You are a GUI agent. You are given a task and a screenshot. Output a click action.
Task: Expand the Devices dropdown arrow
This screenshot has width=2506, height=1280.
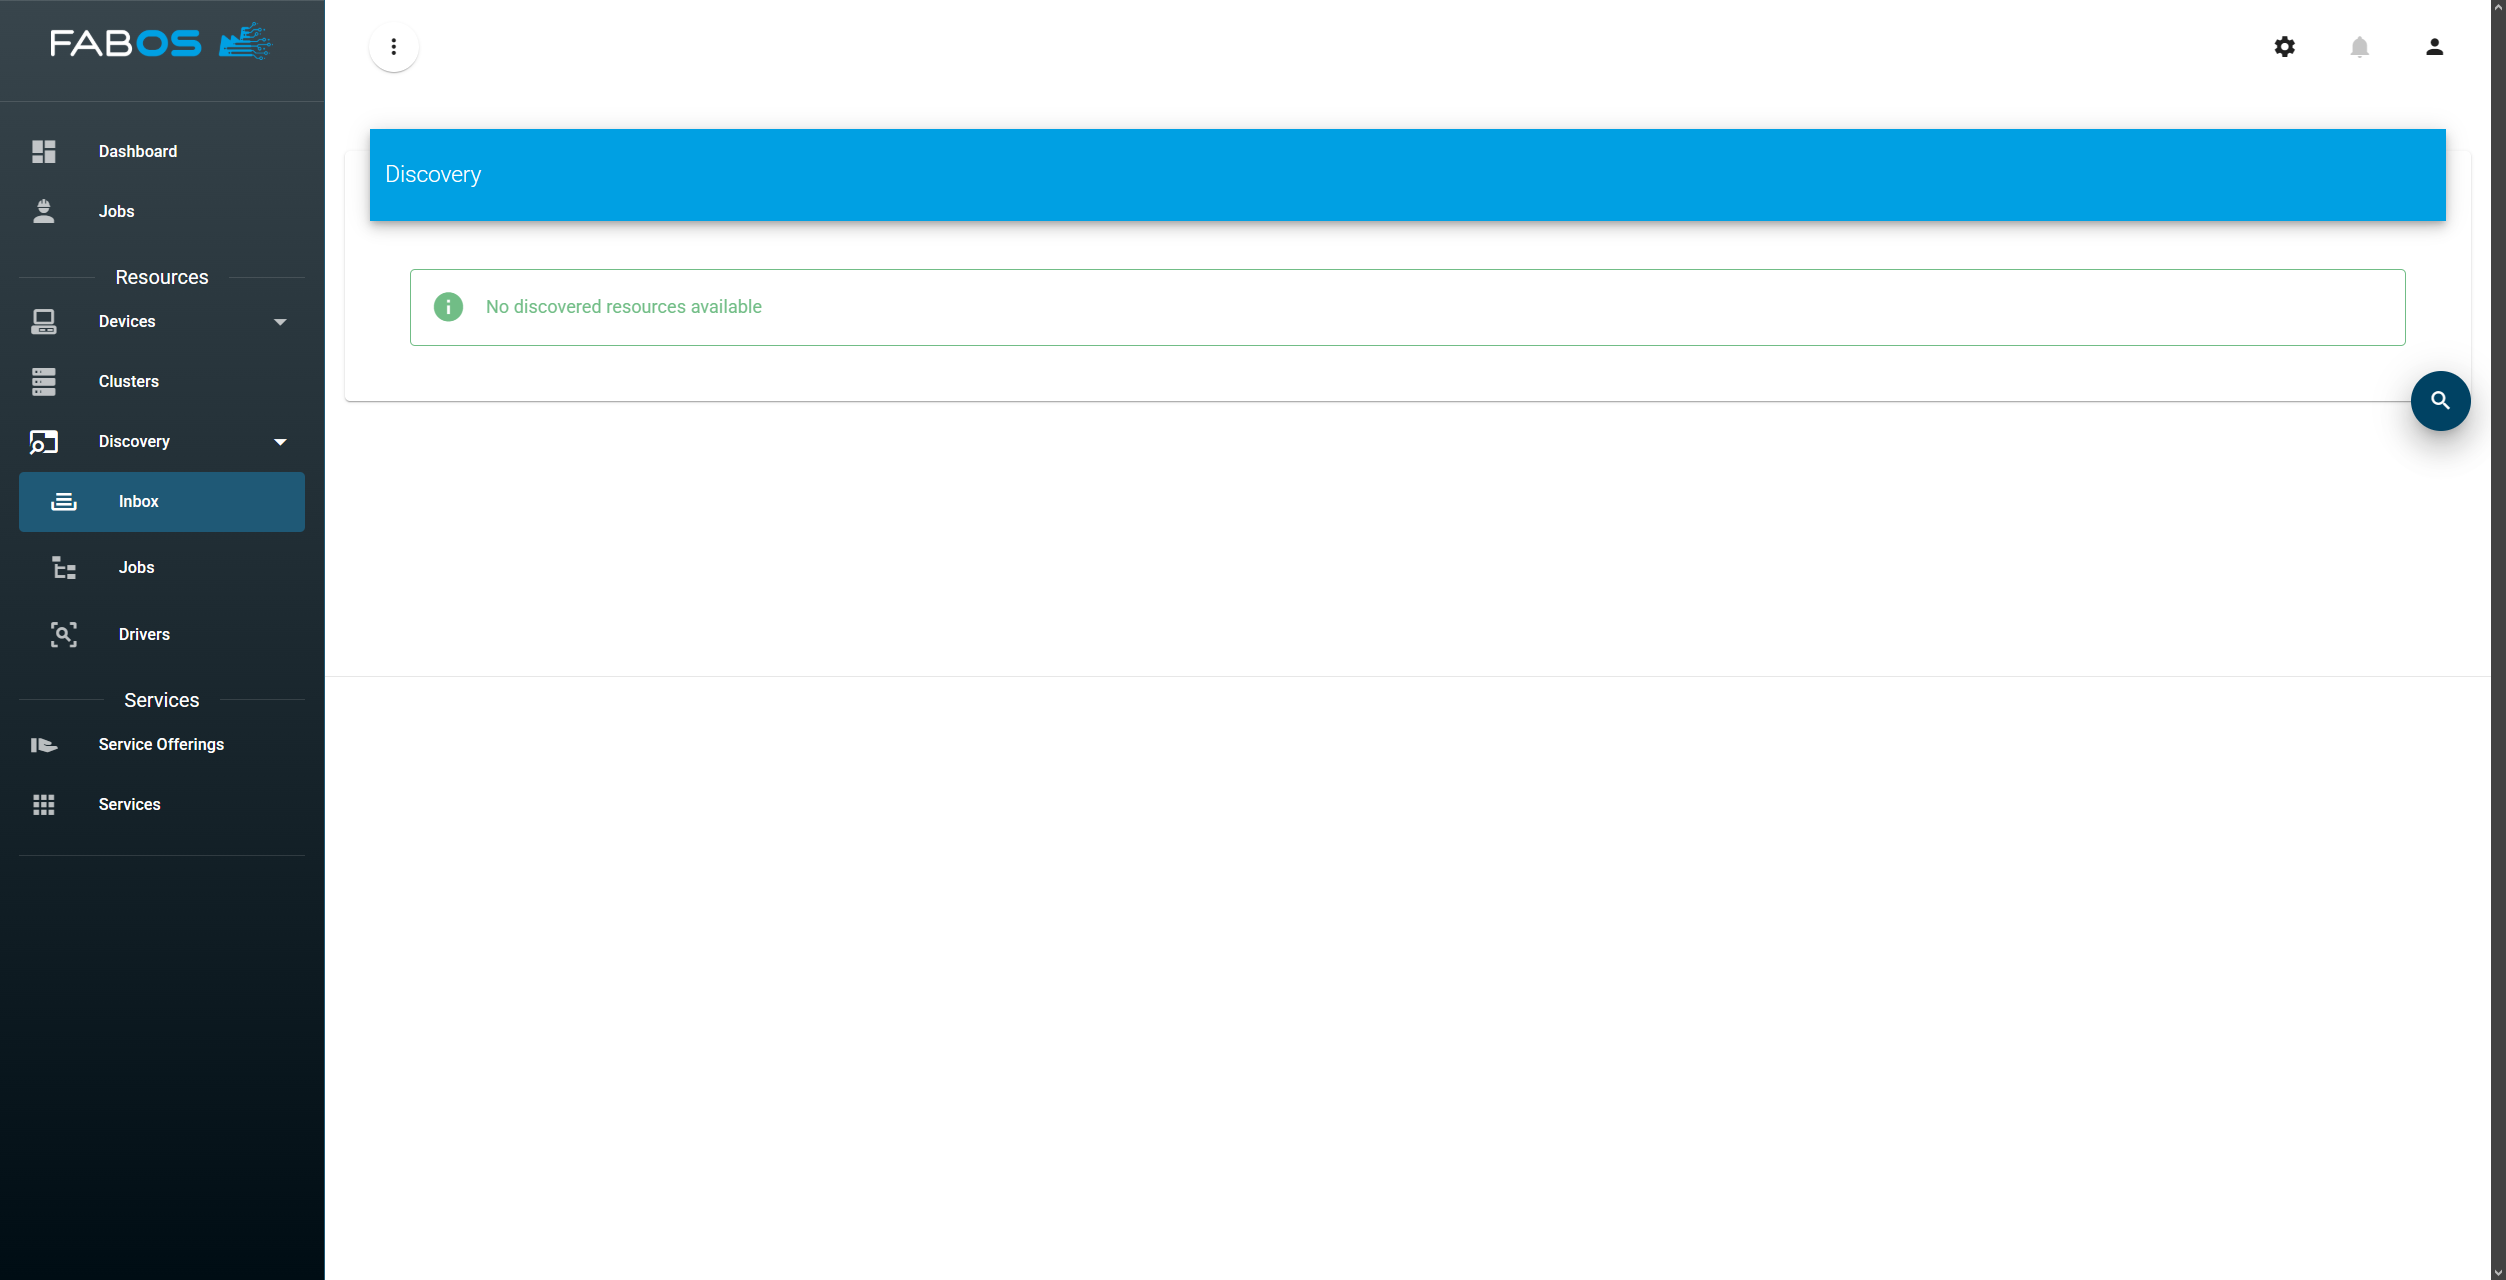(280, 322)
